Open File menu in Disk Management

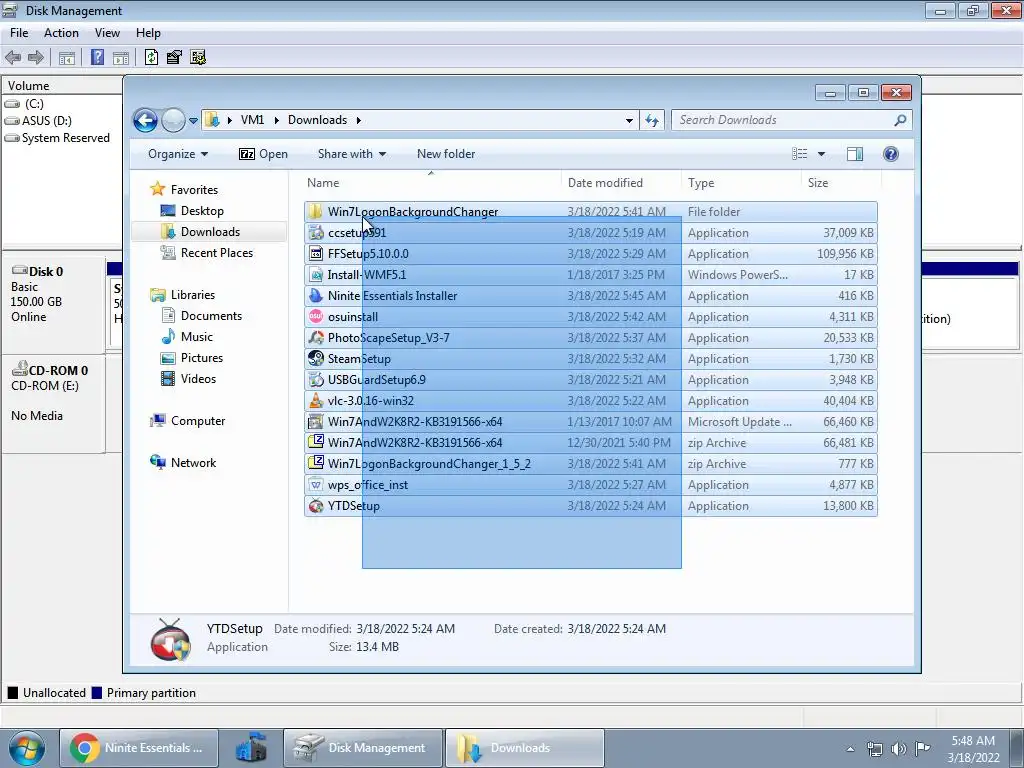(x=19, y=33)
